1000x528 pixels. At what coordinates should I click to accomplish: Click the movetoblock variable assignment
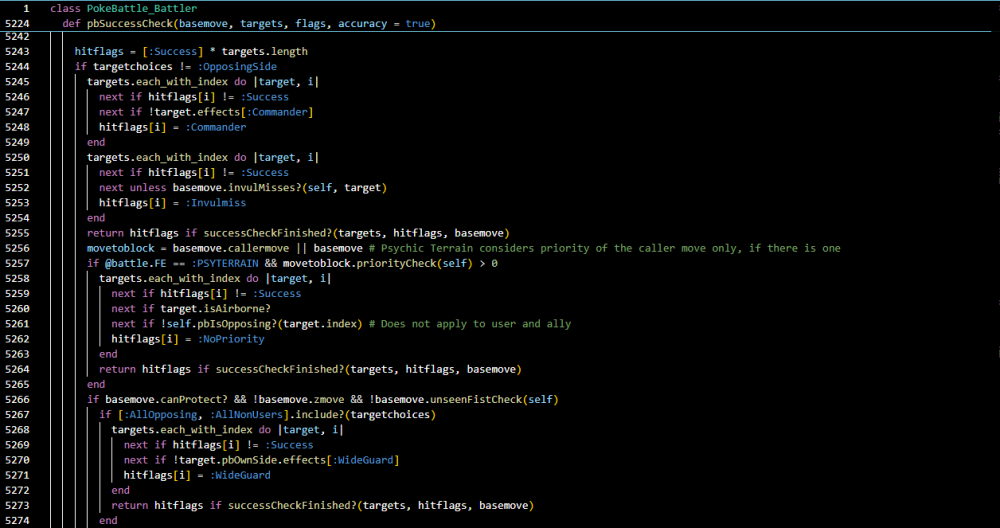pos(114,248)
